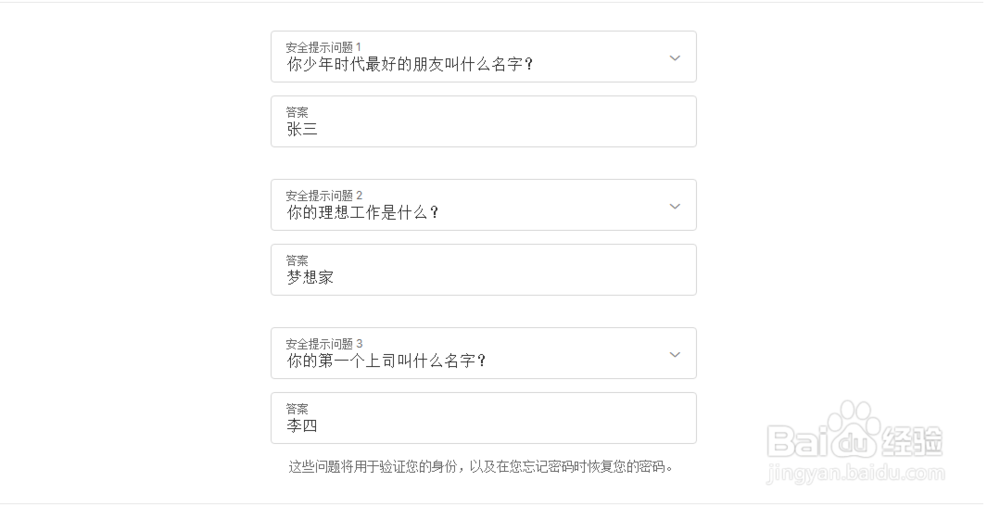Click the 答案 label above 李四
Screen dimensions: 1000x507
point(297,408)
